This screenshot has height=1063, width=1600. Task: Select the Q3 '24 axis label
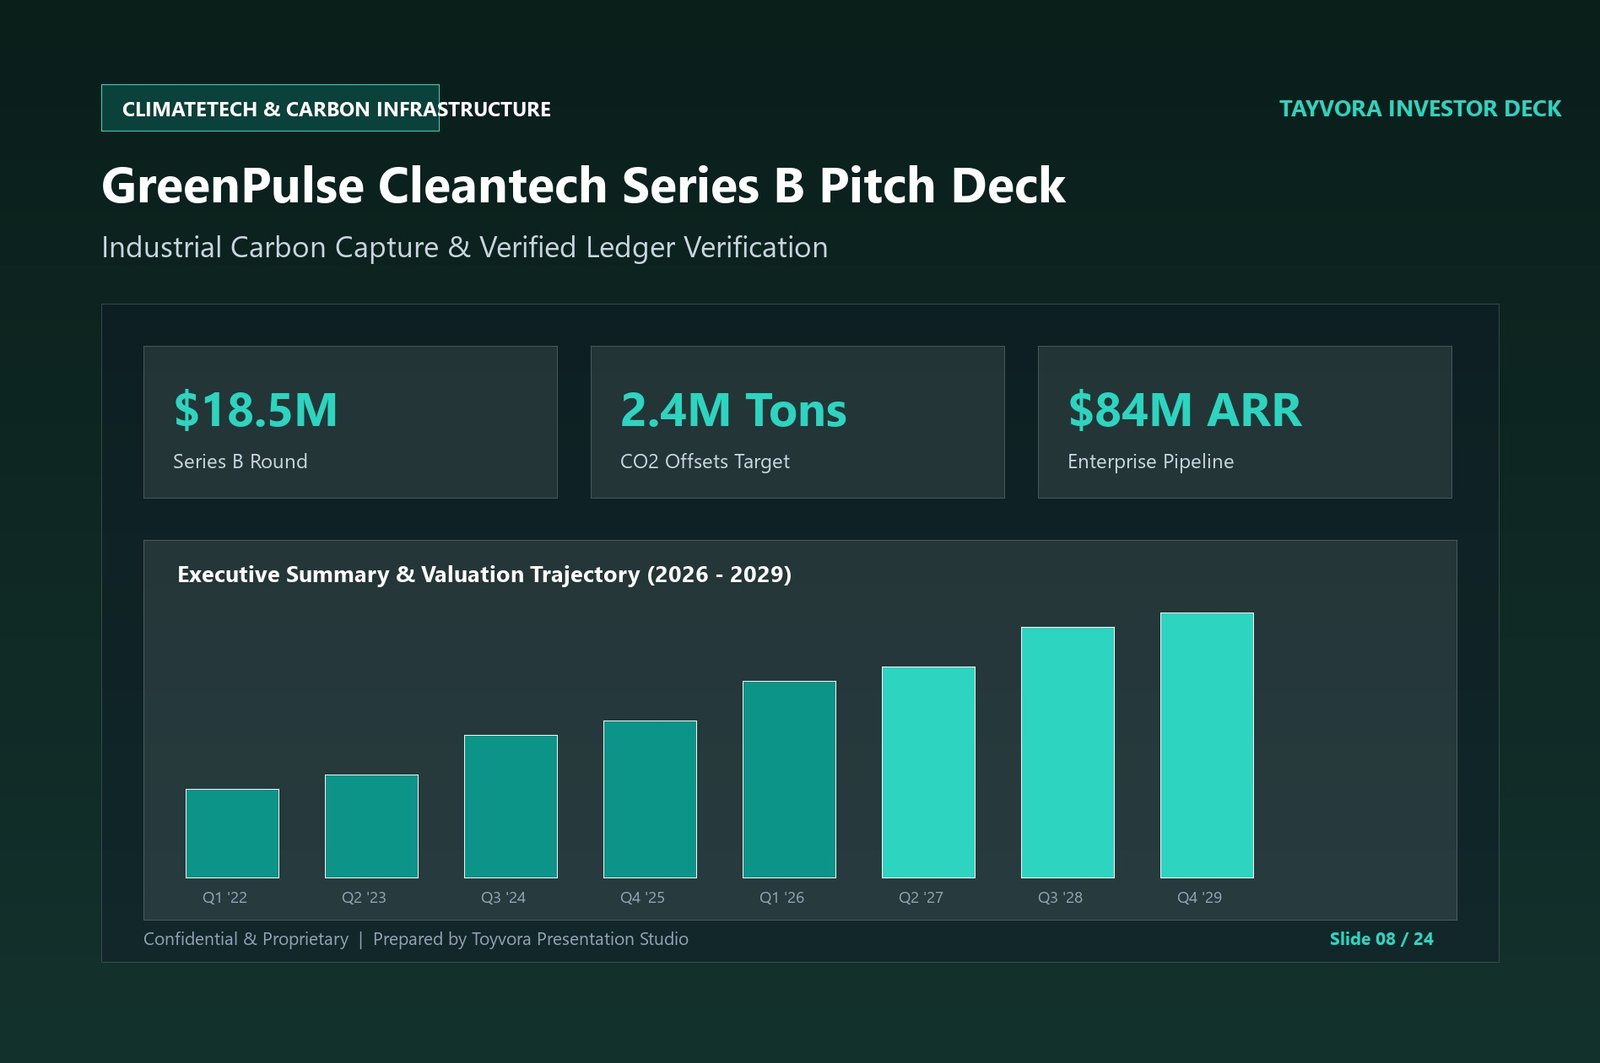[x=503, y=897]
